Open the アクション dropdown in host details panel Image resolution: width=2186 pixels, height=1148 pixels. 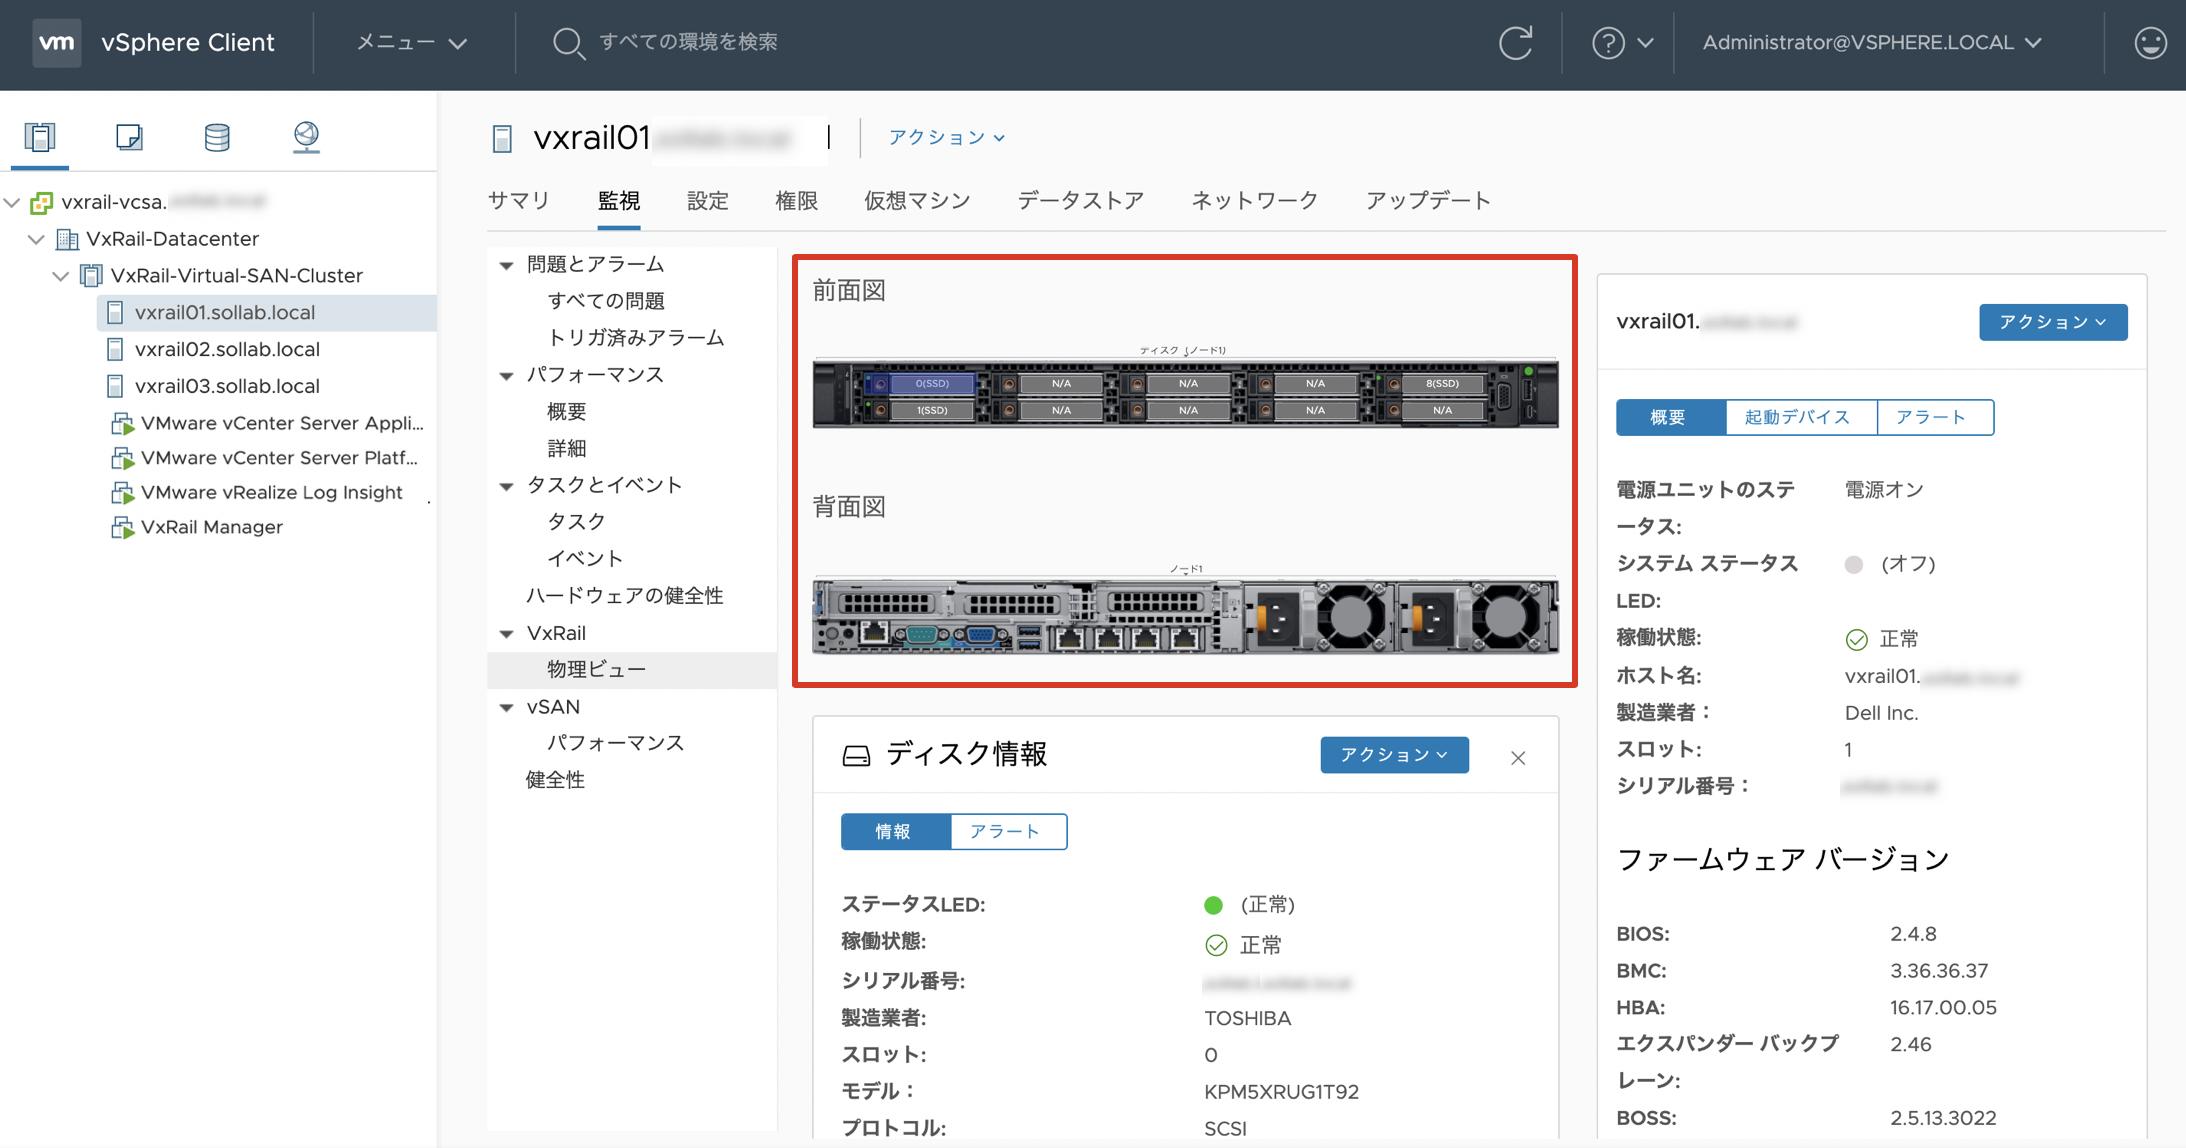coord(2053,322)
